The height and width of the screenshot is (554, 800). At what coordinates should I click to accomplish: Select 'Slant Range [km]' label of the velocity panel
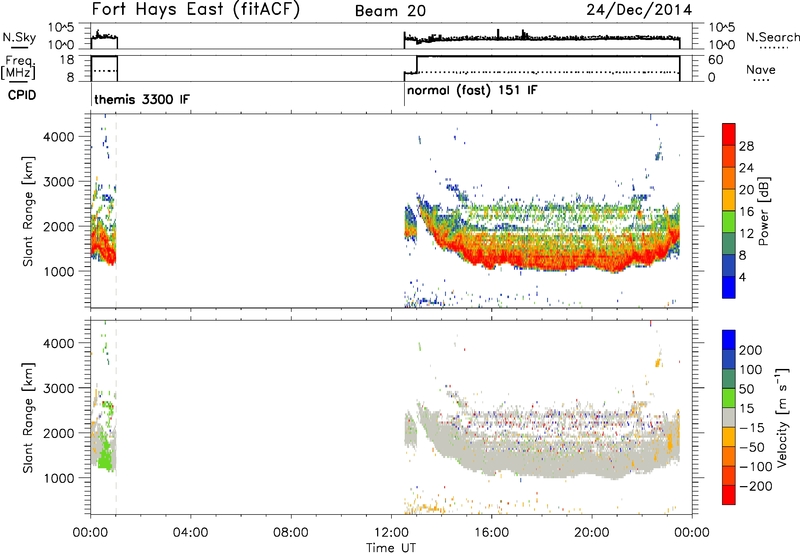28,417
